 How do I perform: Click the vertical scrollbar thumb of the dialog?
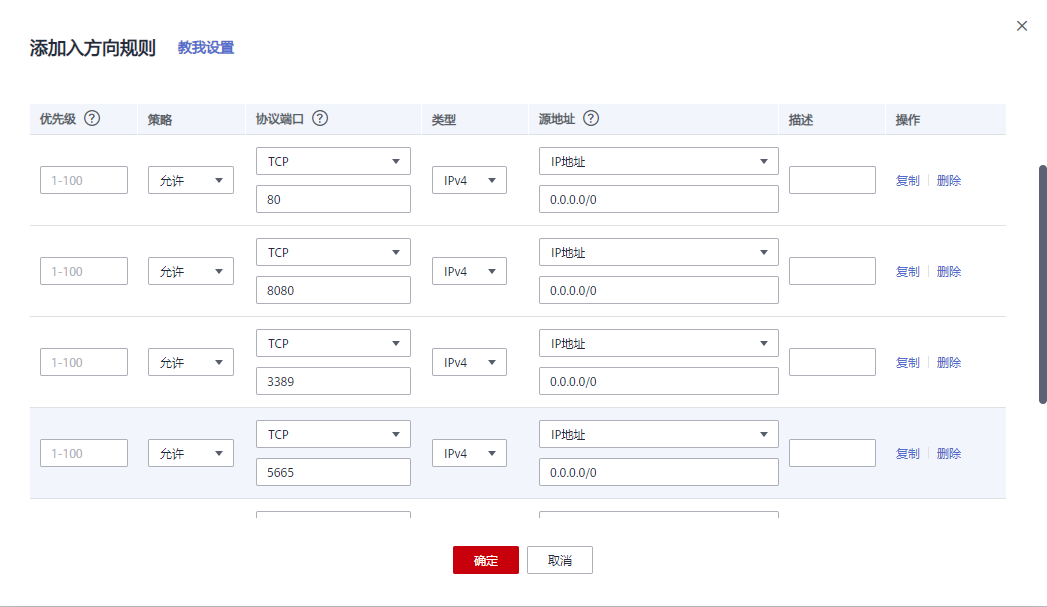point(1042,284)
